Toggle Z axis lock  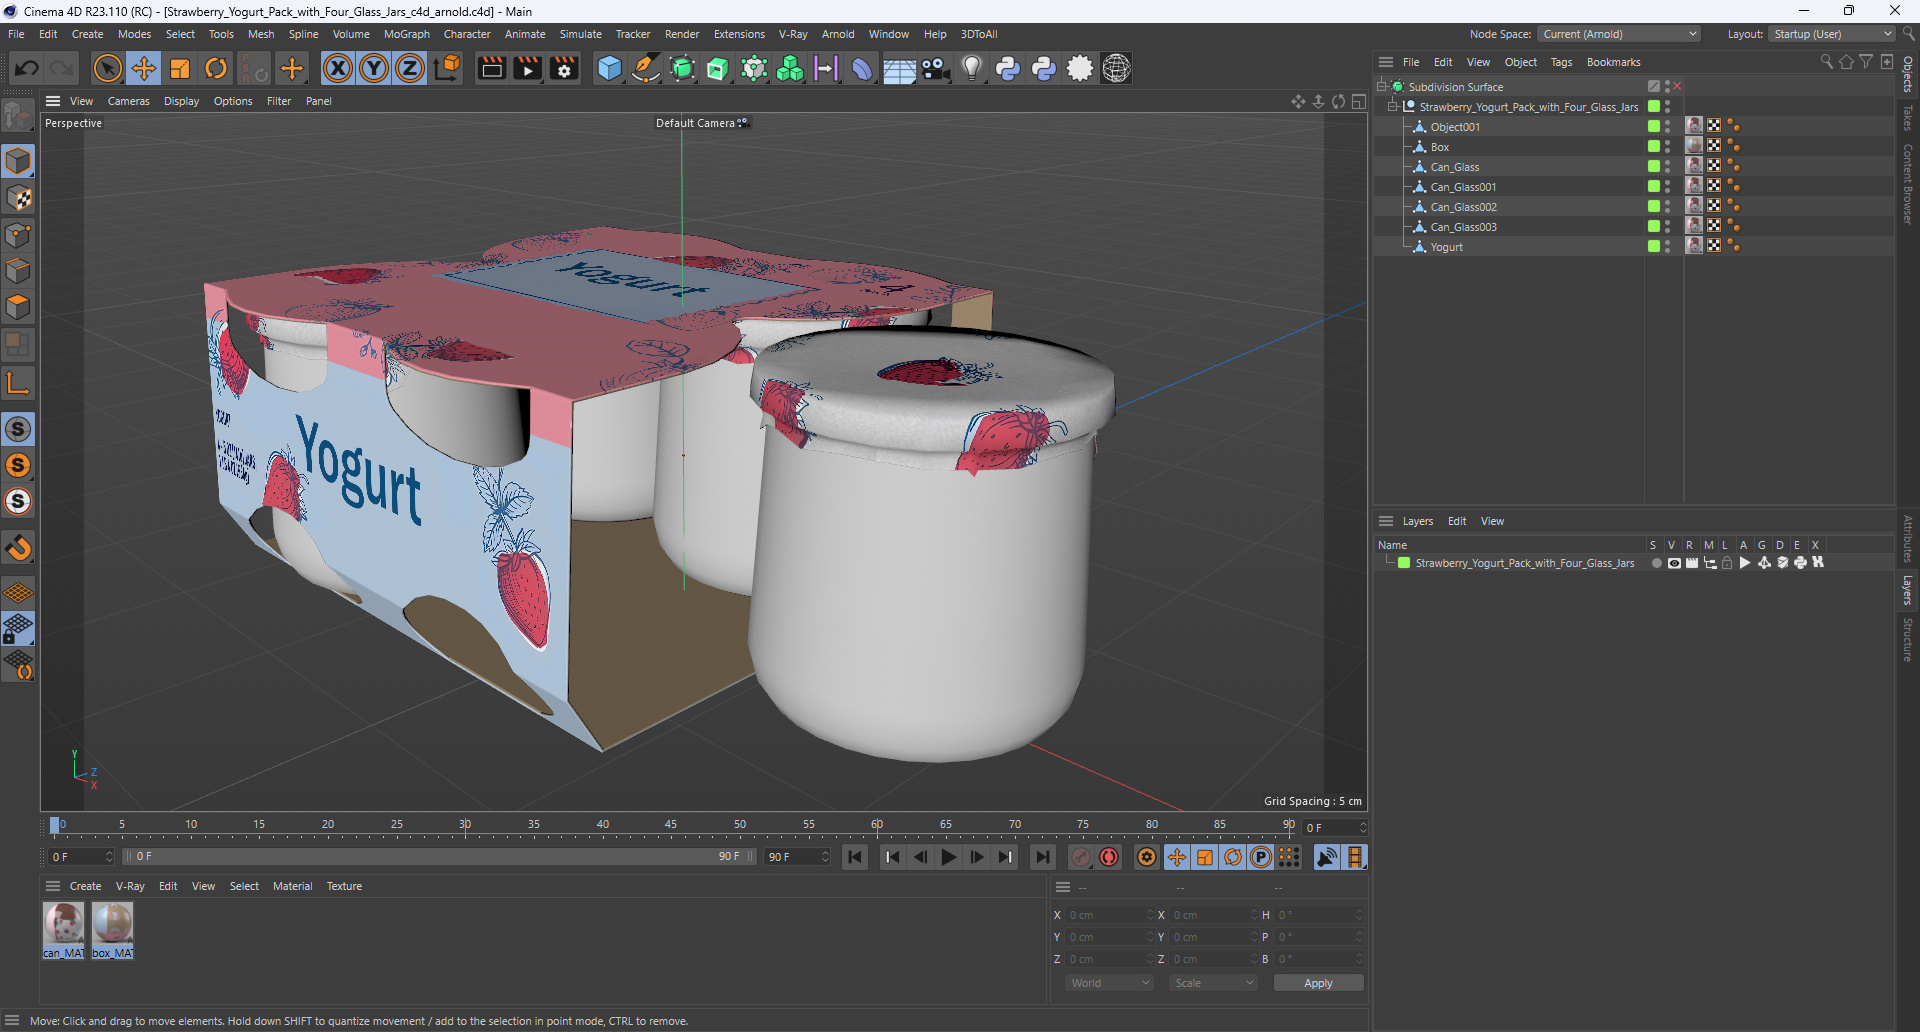tap(410, 68)
